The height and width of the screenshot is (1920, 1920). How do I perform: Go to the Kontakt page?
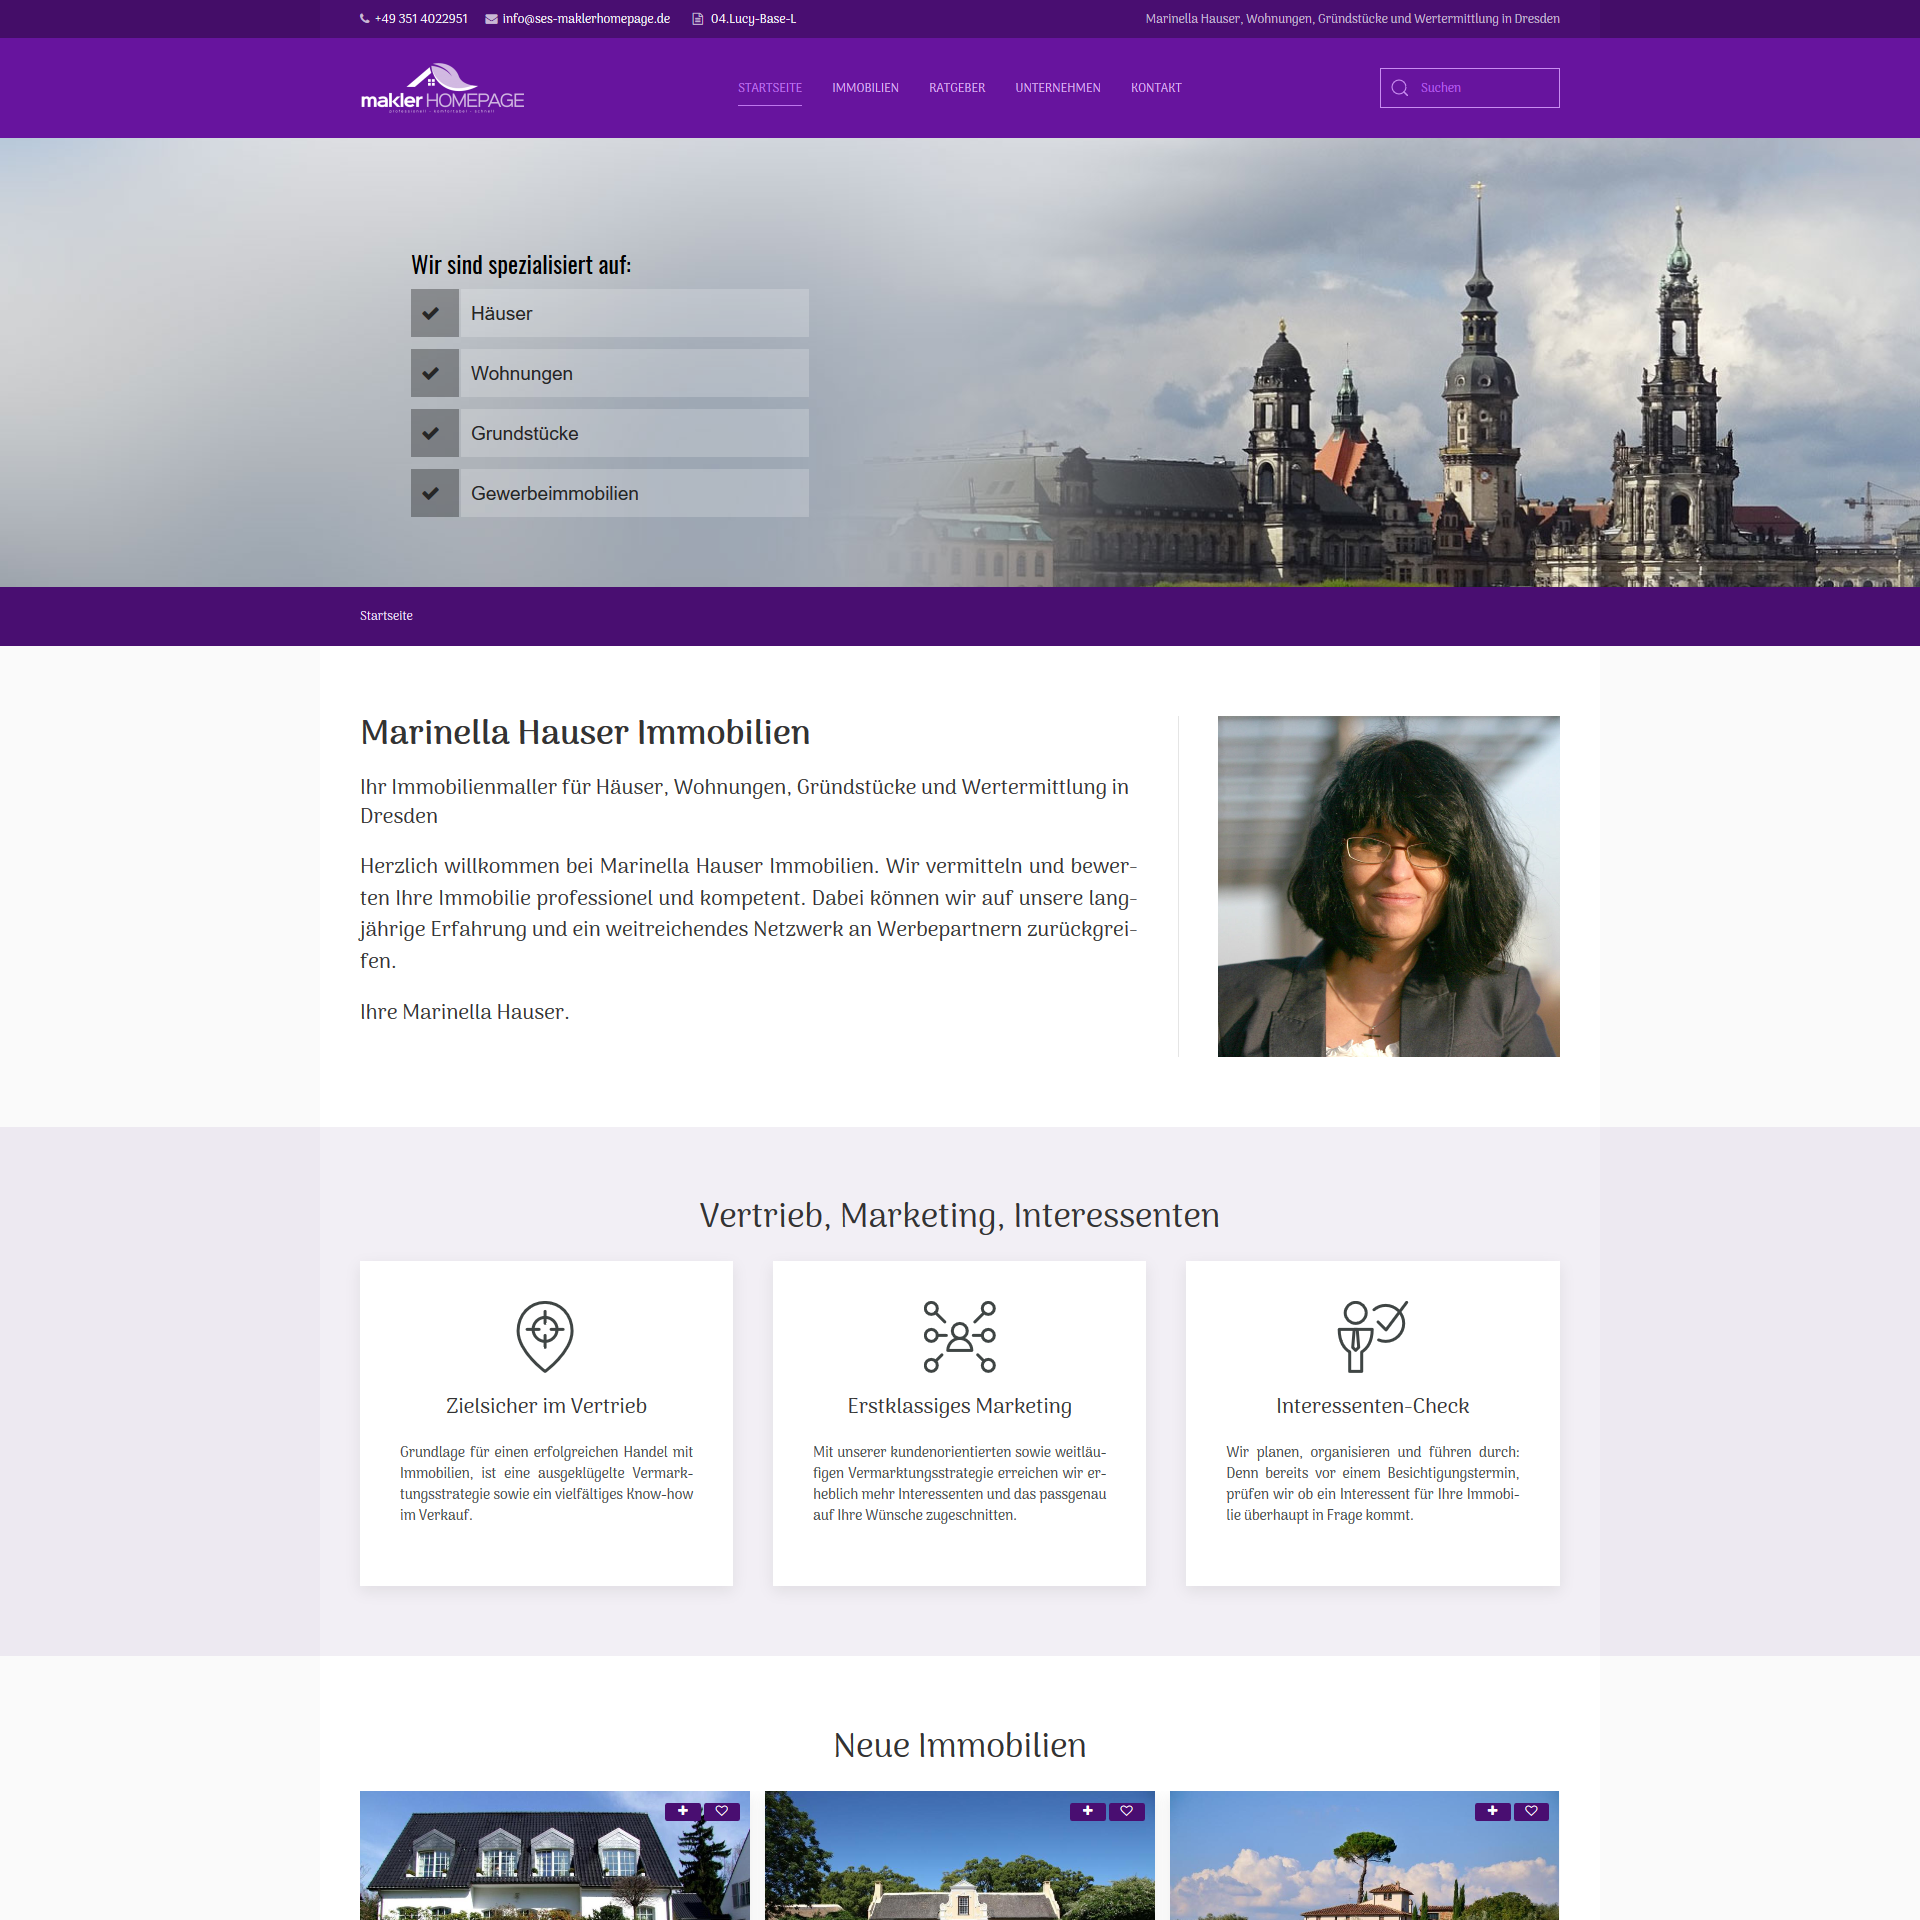[x=1156, y=88]
